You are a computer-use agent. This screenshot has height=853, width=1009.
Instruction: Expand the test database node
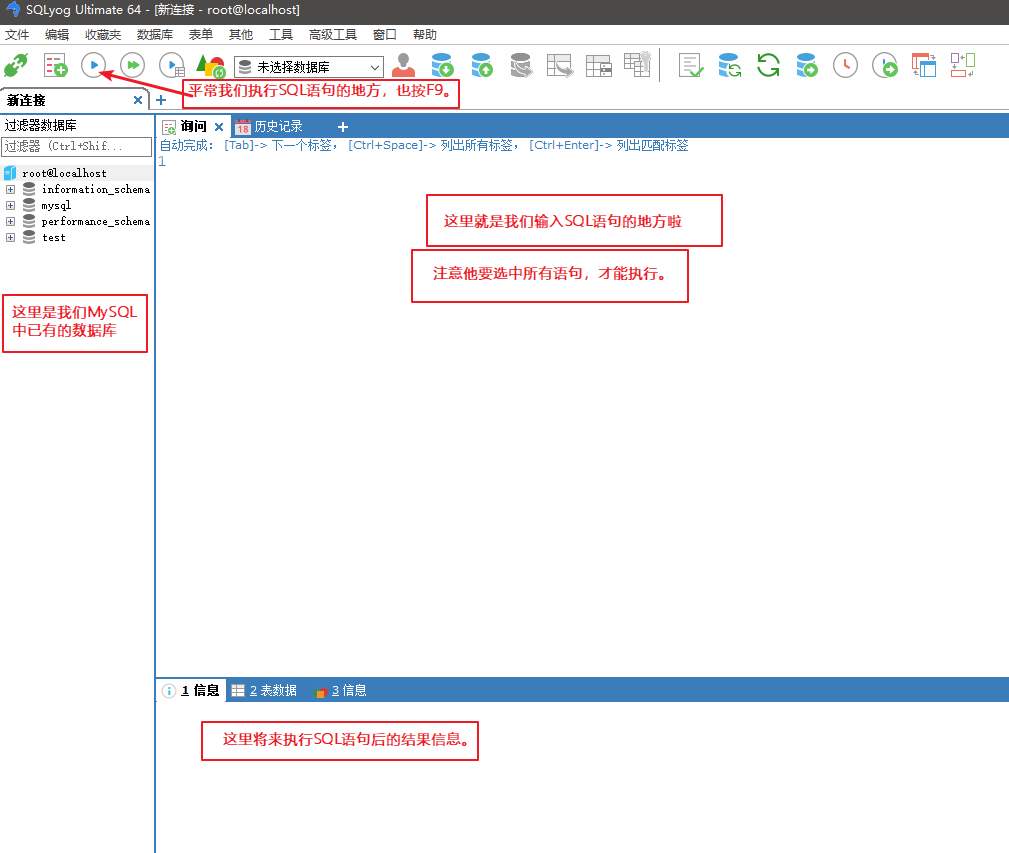coord(10,237)
